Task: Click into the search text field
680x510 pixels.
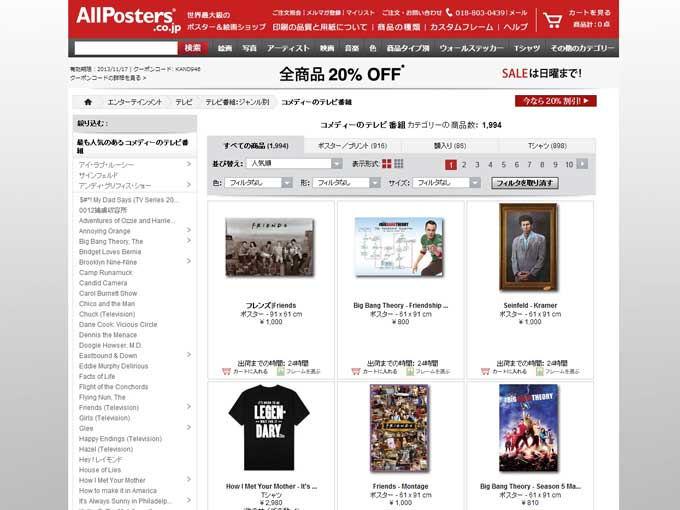Action: click(126, 48)
